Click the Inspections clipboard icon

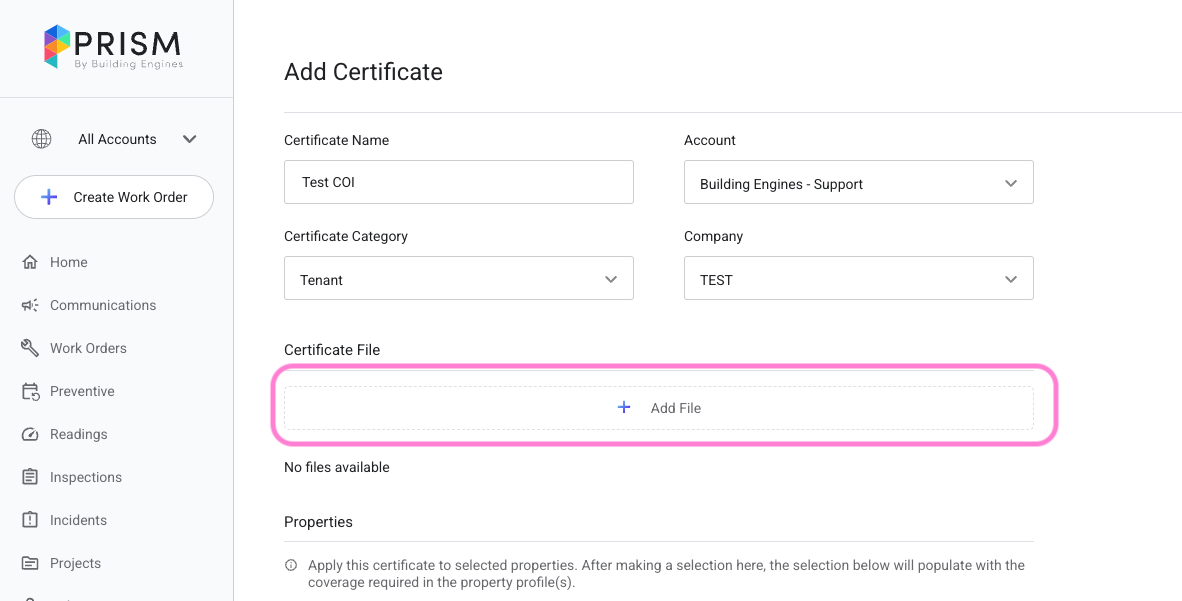click(x=30, y=477)
